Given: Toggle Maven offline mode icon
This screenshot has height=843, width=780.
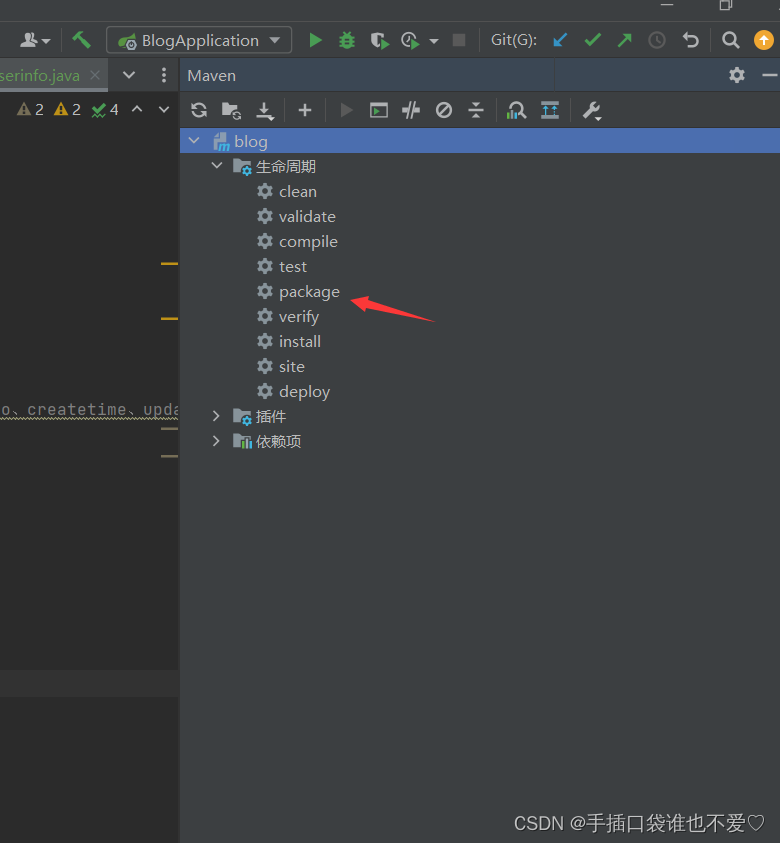Looking at the screenshot, I should (411, 111).
